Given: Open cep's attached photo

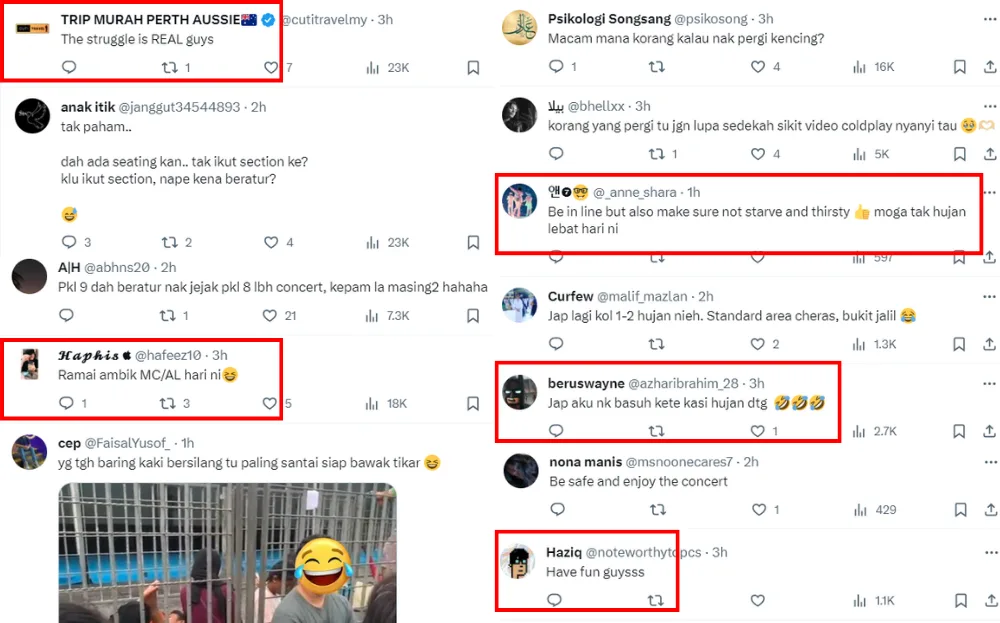Looking at the screenshot, I should pyautogui.click(x=228, y=553).
